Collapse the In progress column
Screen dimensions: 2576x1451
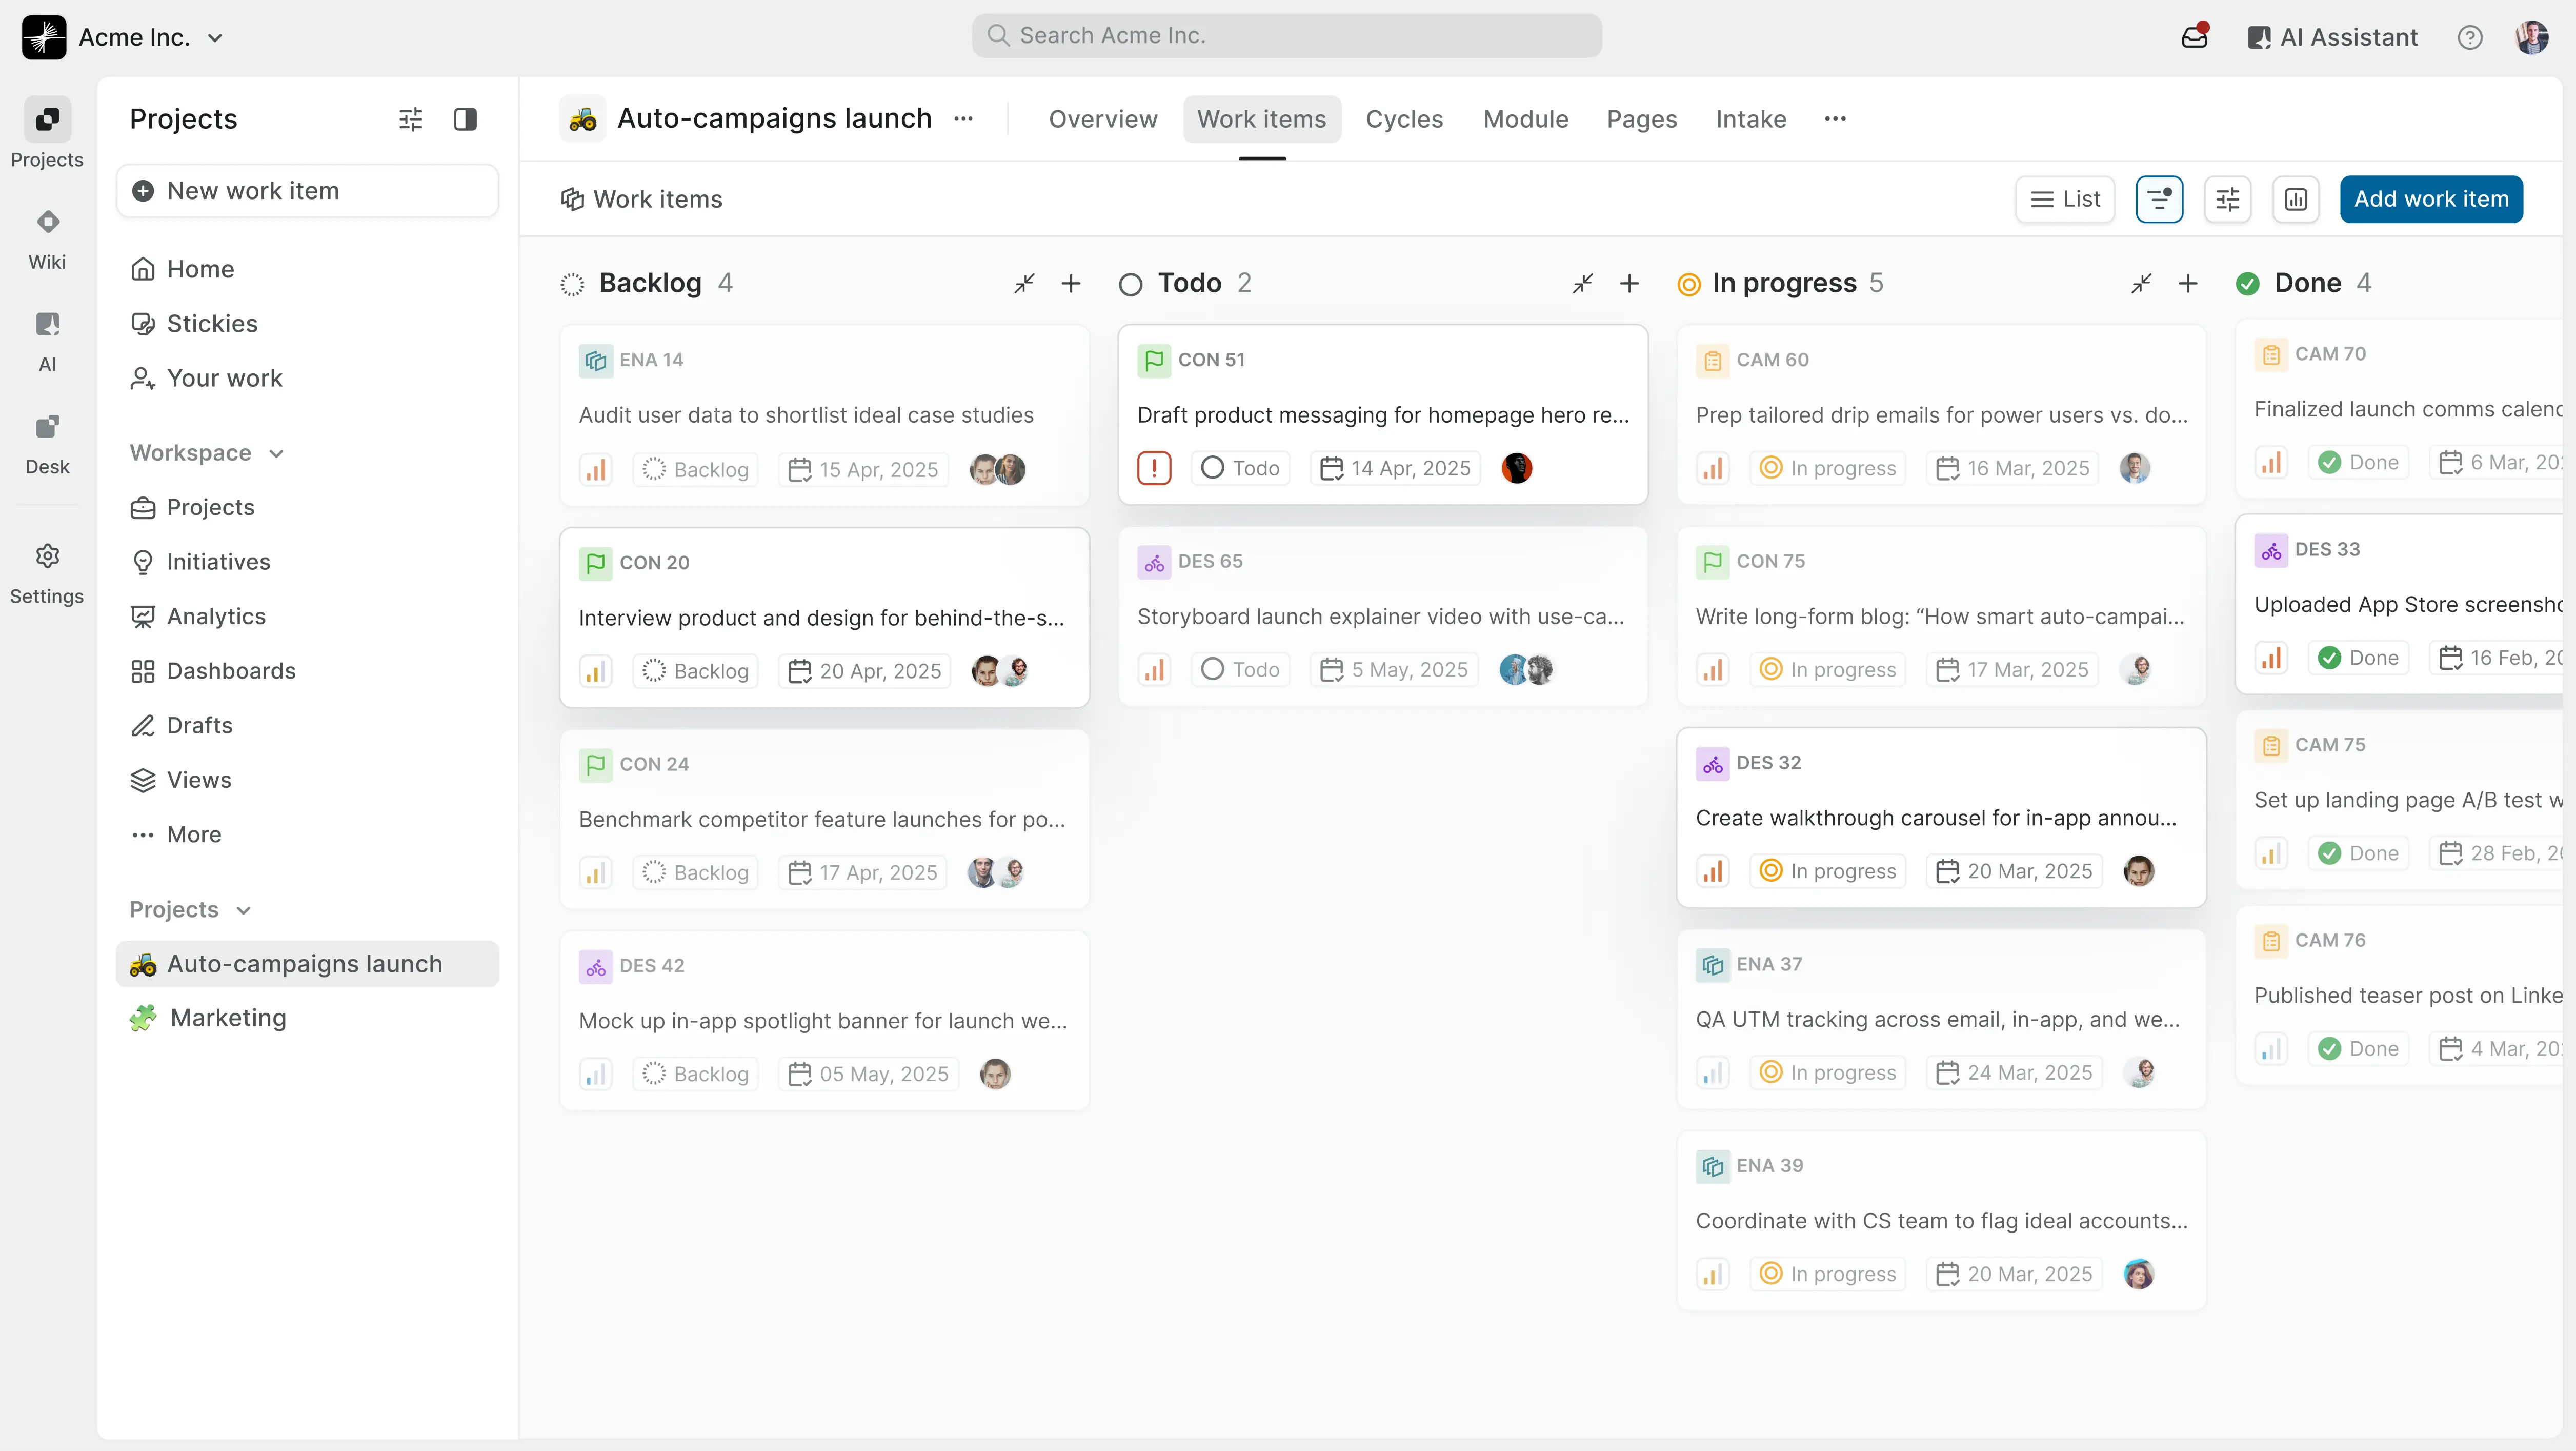tap(2141, 283)
